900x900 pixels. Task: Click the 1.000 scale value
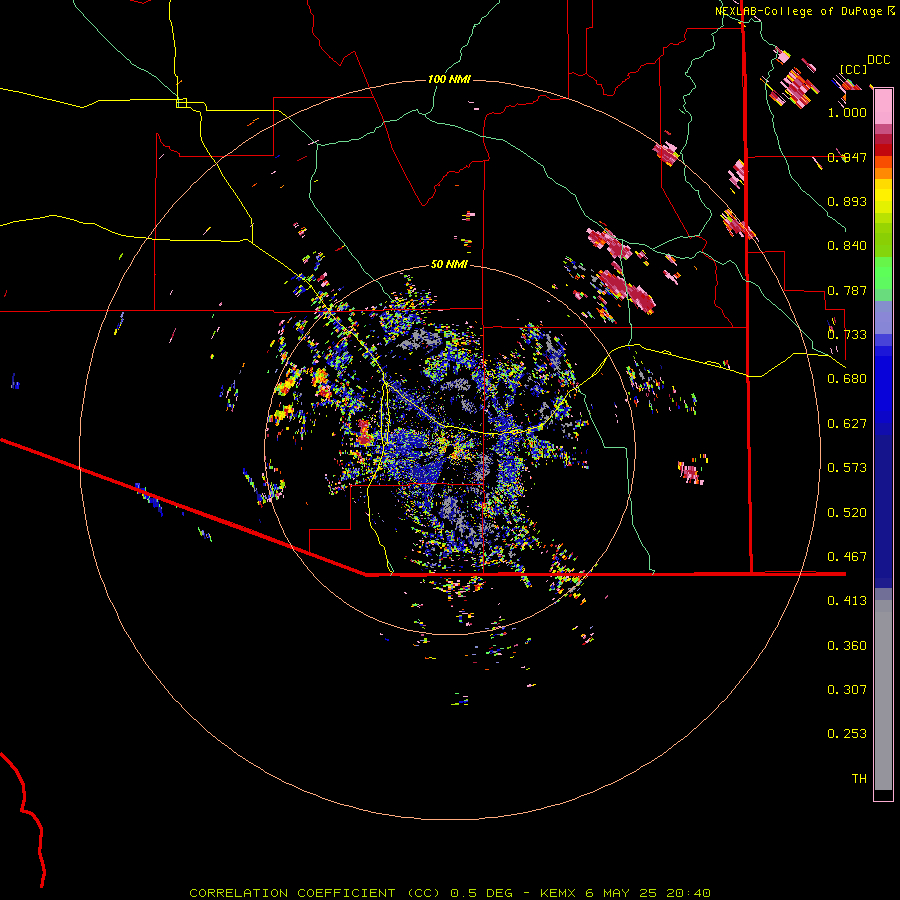point(847,112)
